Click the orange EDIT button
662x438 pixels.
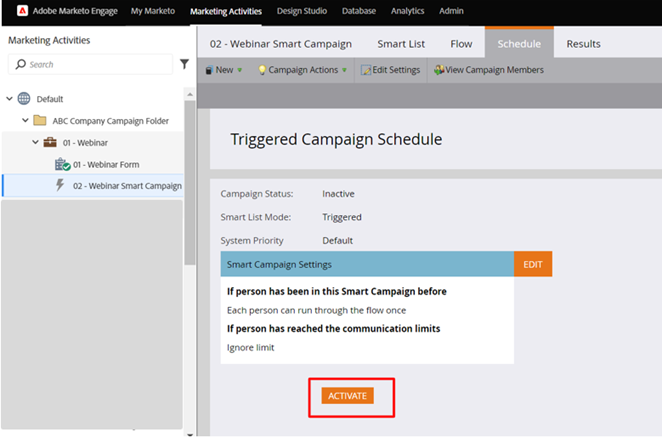[x=533, y=264]
